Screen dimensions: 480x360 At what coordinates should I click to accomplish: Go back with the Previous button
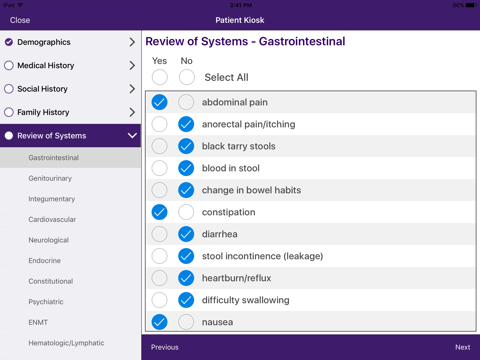point(165,347)
